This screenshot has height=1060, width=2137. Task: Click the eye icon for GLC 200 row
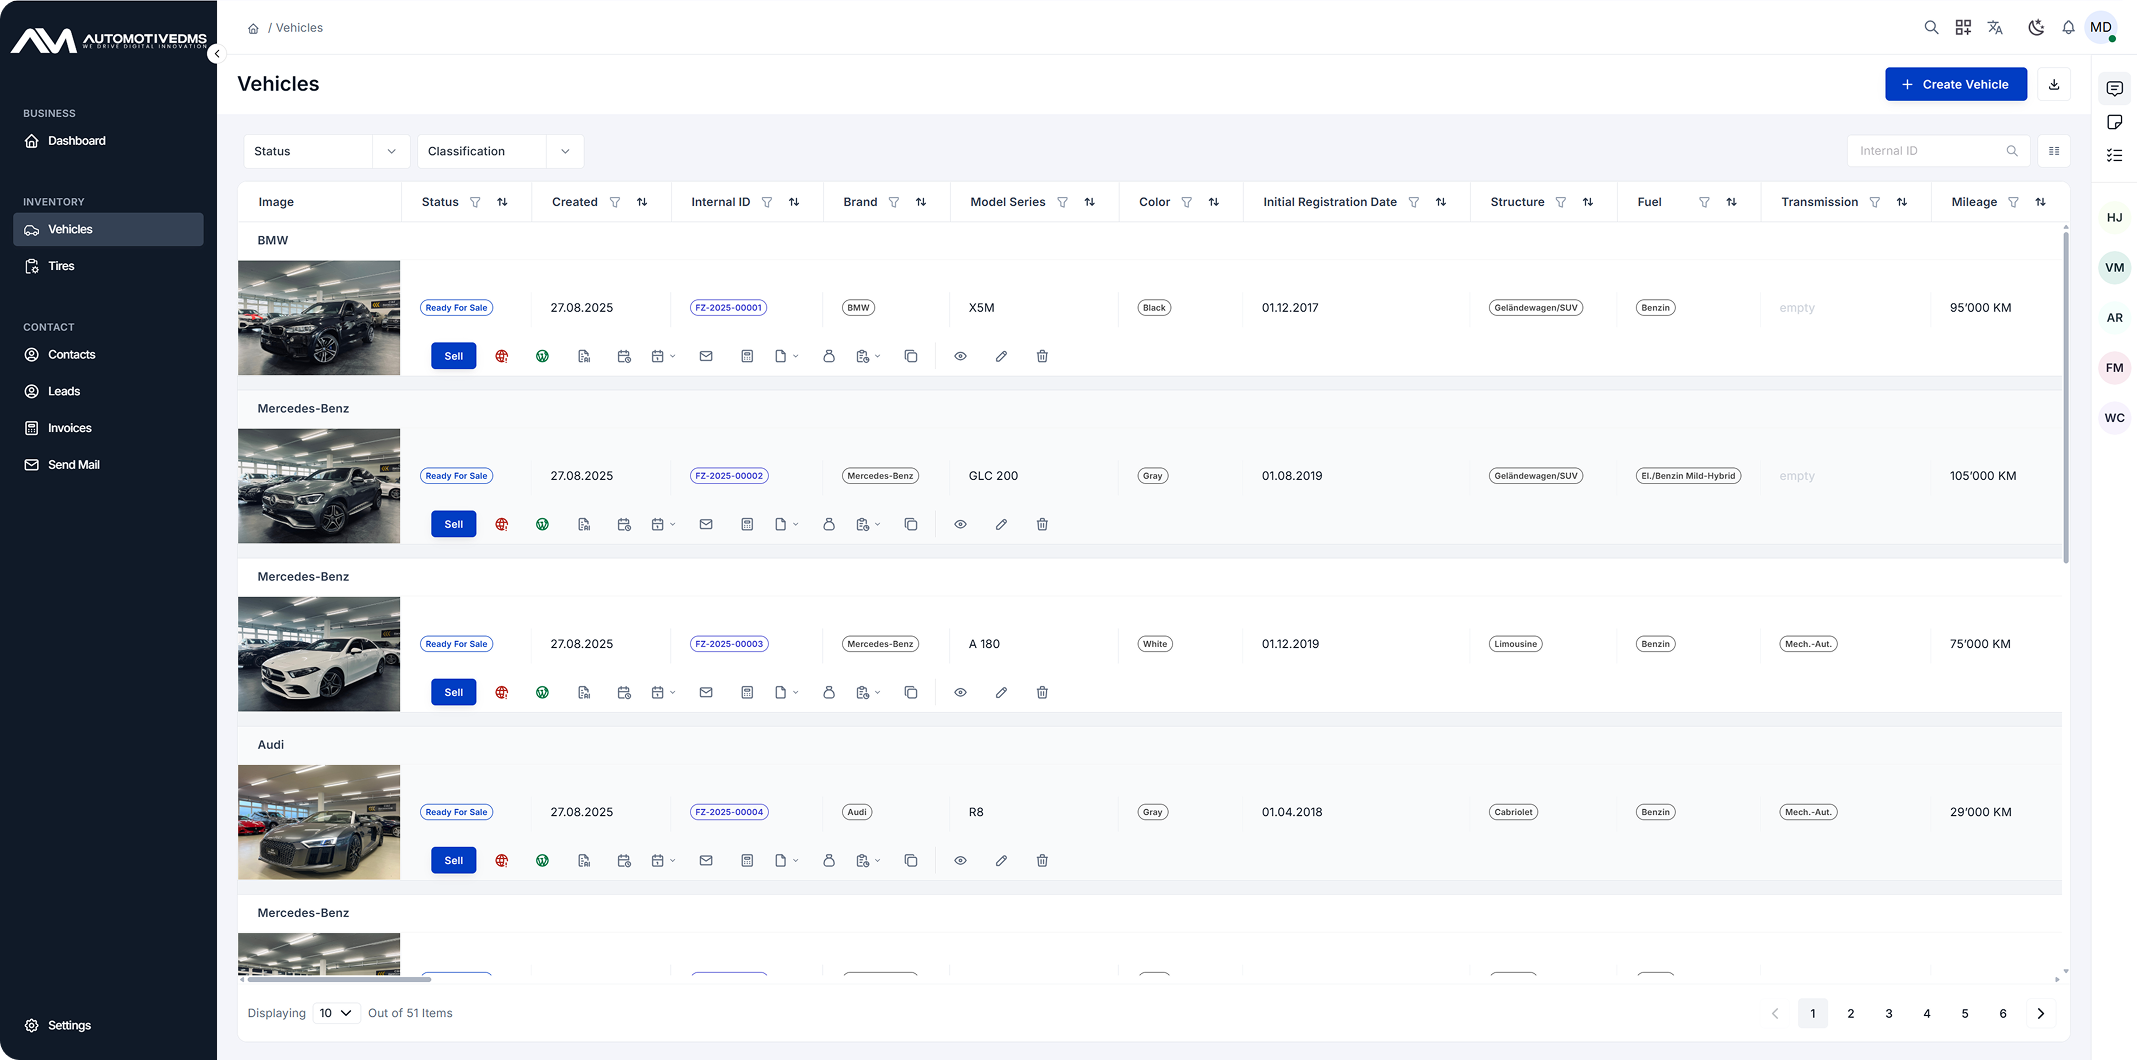point(960,524)
